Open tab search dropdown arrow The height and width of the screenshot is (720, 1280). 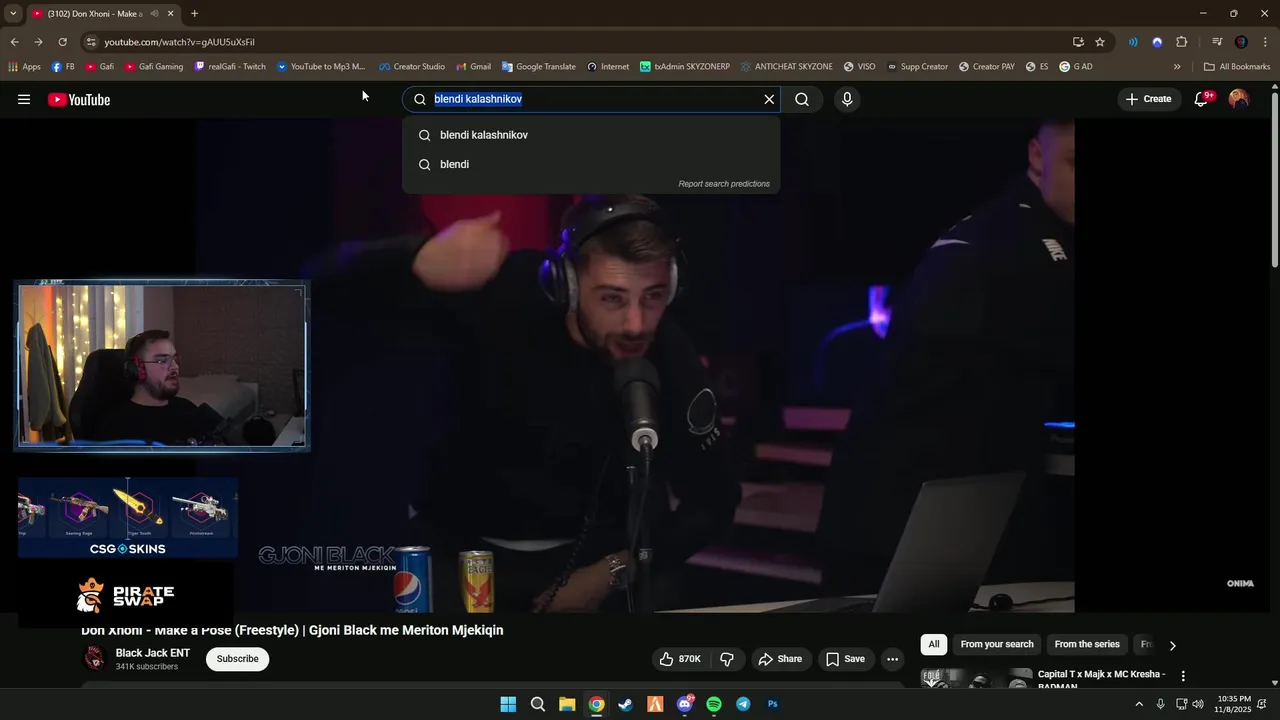tap(13, 14)
